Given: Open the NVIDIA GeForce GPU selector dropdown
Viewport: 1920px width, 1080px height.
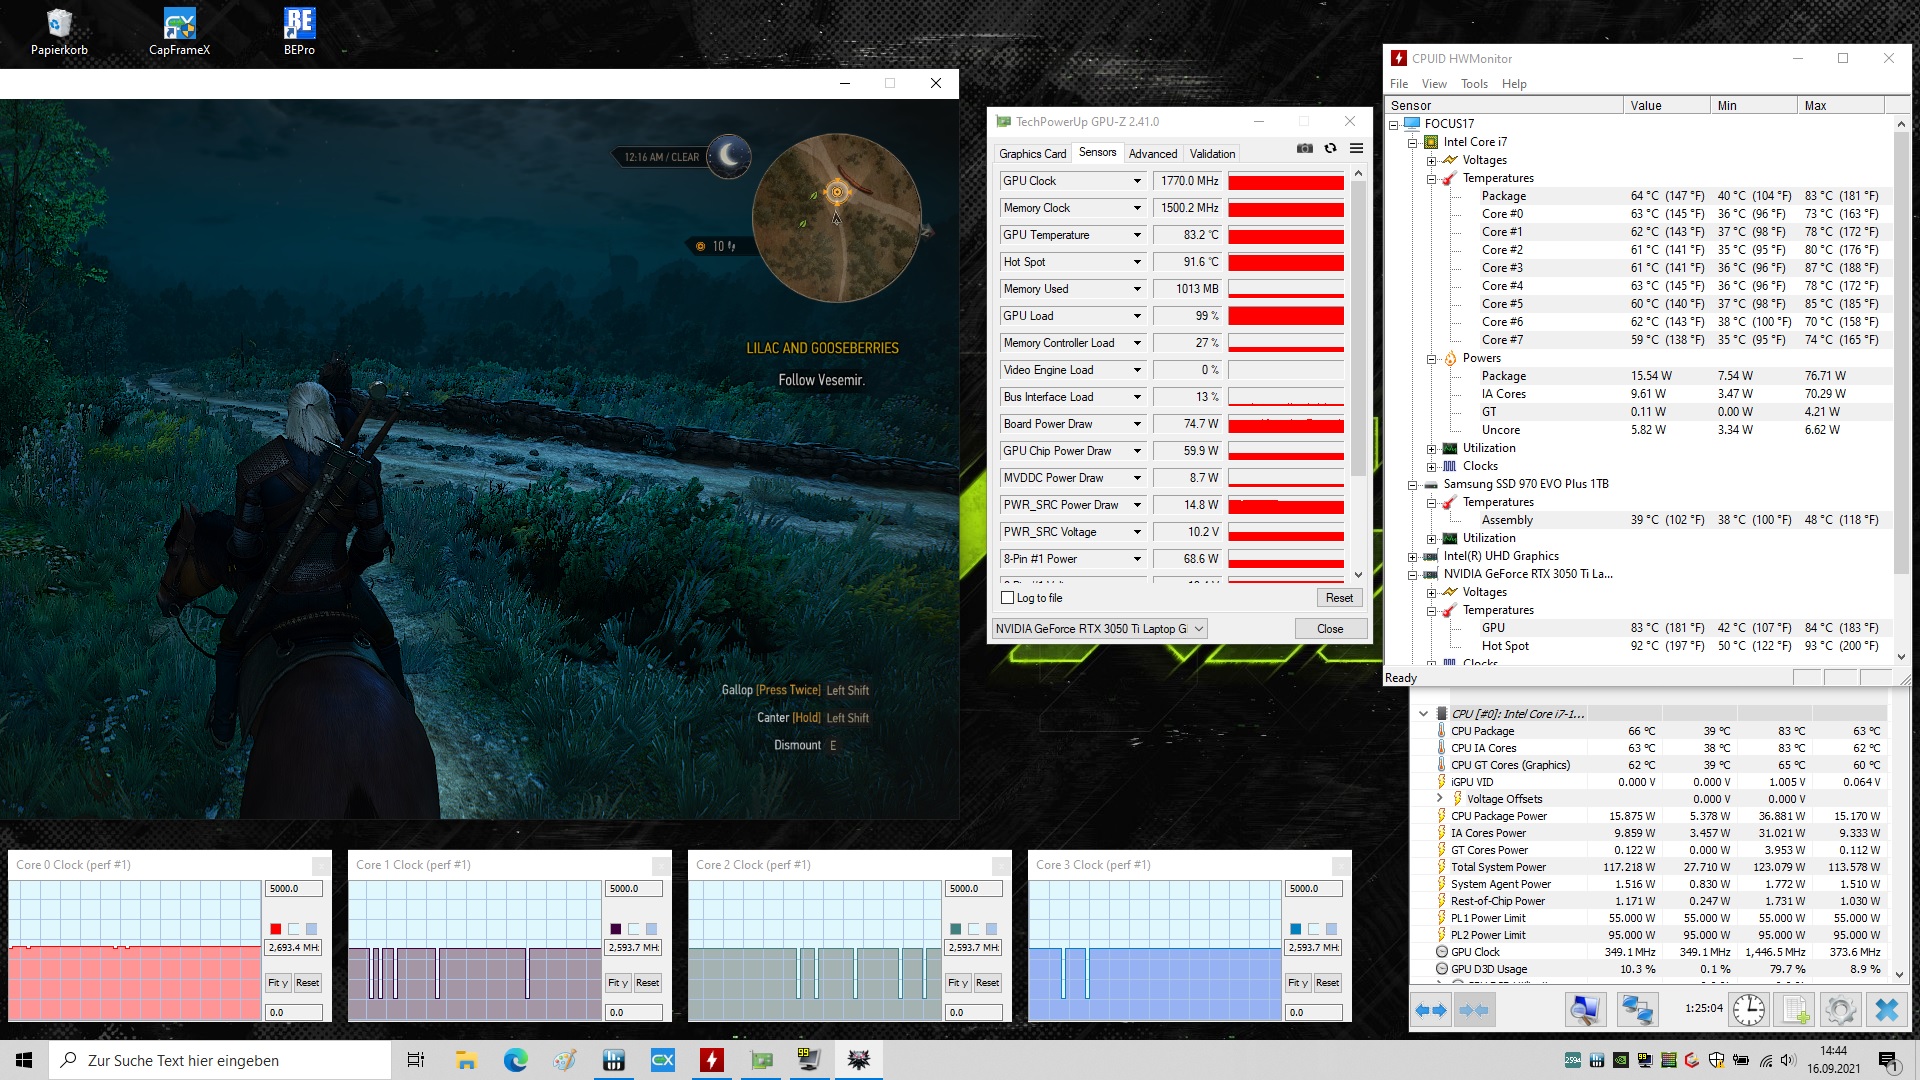Looking at the screenshot, I should [1100, 629].
